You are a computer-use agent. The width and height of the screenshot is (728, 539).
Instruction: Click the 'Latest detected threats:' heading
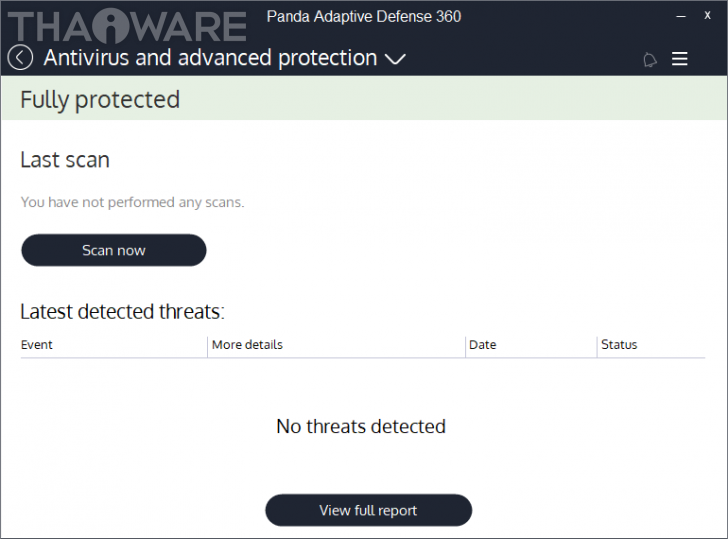coord(123,312)
